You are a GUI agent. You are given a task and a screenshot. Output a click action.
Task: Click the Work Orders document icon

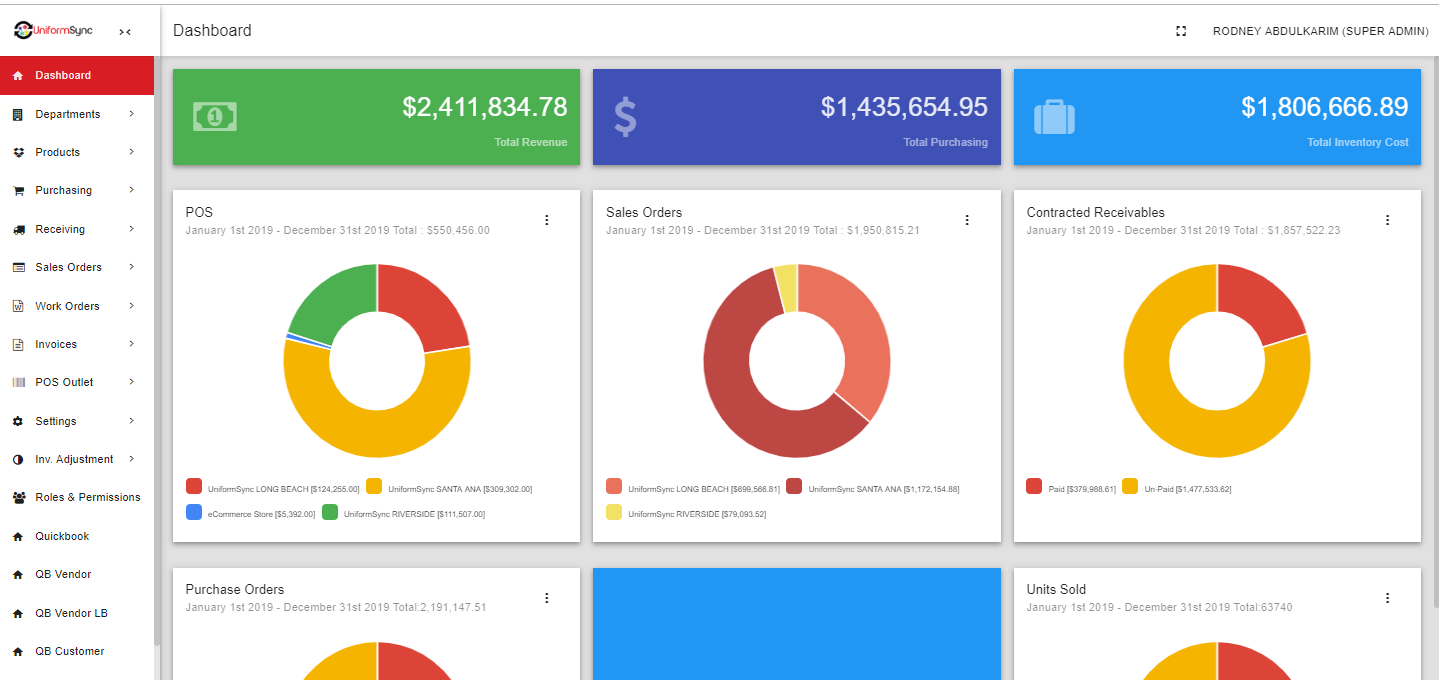tap(18, 307)
